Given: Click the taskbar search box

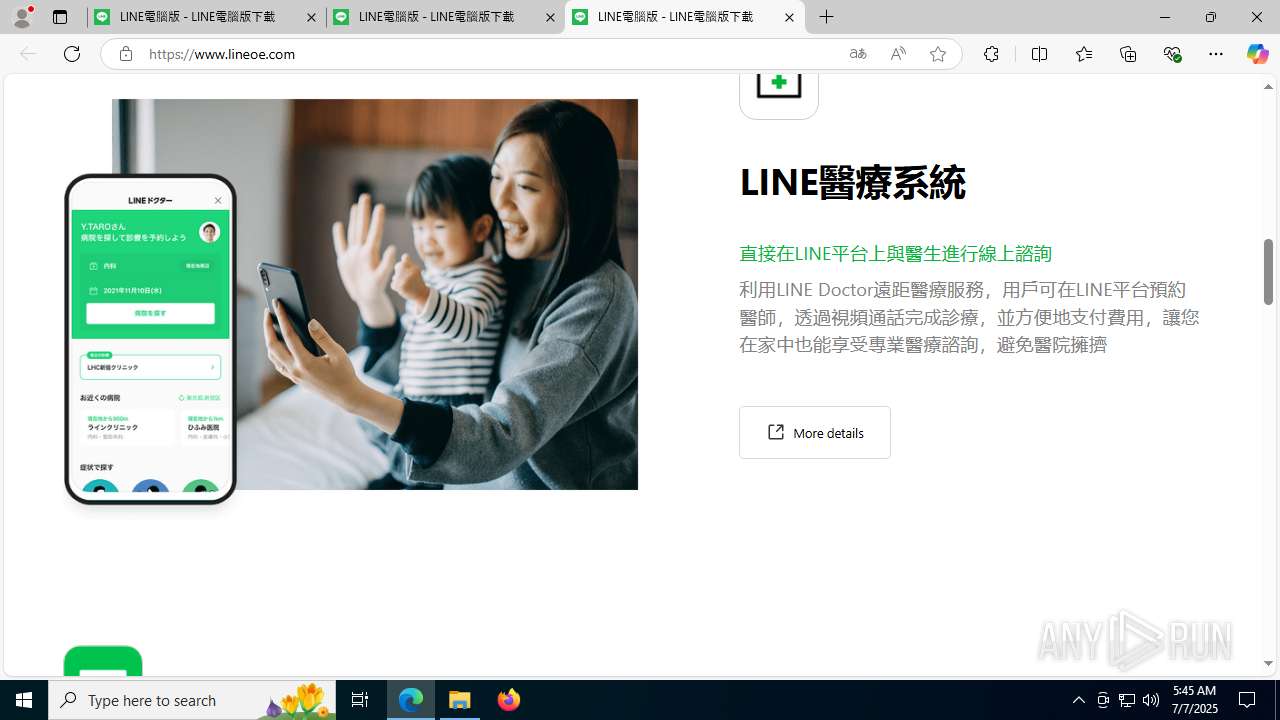Looking at the screenshot, I should tap(193, 700).
